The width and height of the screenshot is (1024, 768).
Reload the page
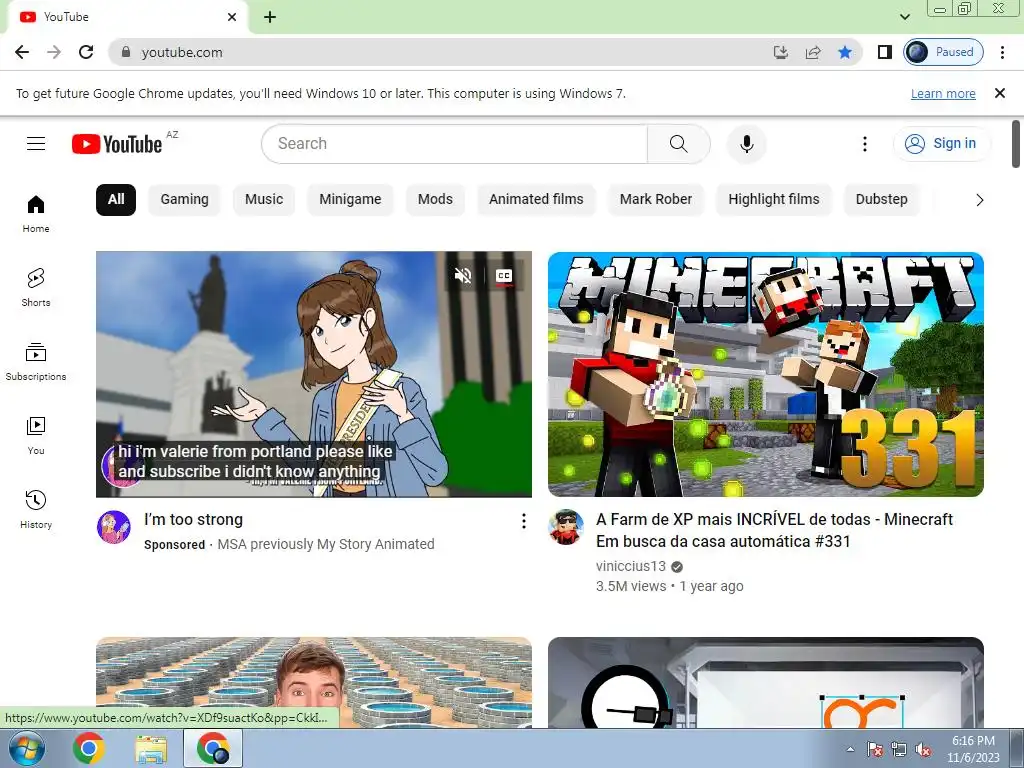[86, 52]
